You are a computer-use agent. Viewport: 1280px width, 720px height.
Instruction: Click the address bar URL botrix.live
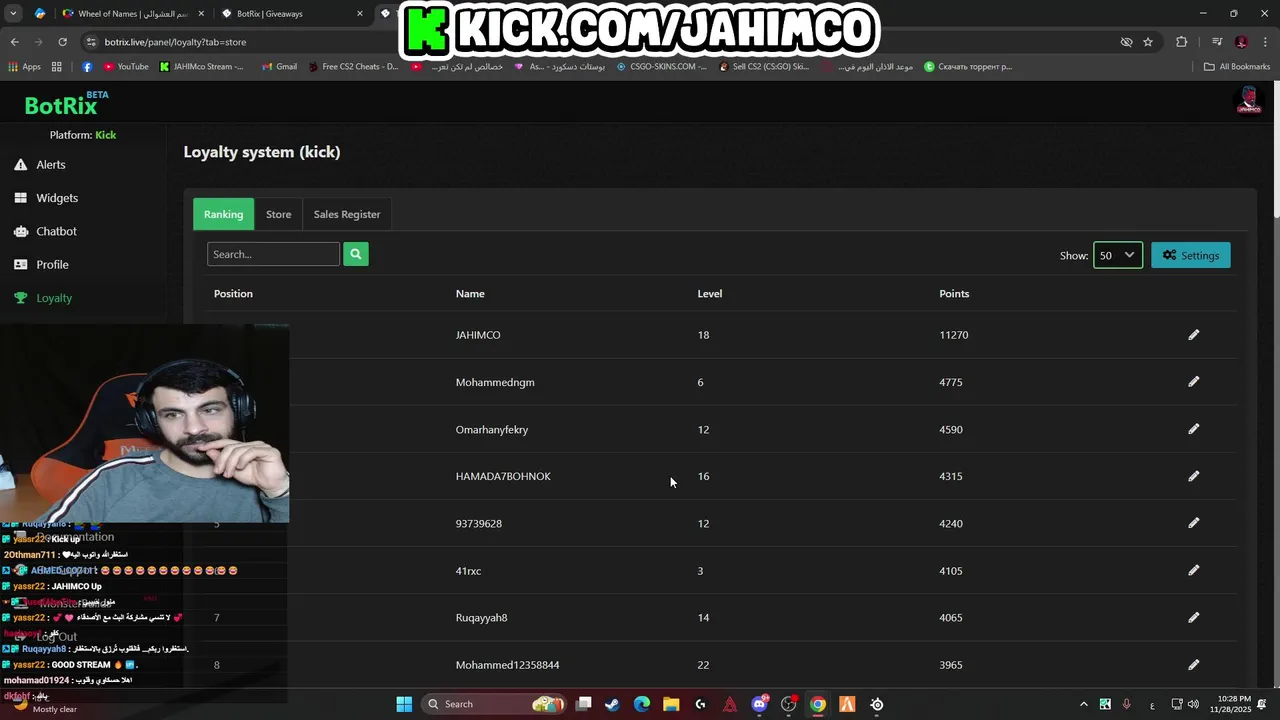[x=175, y=42]
